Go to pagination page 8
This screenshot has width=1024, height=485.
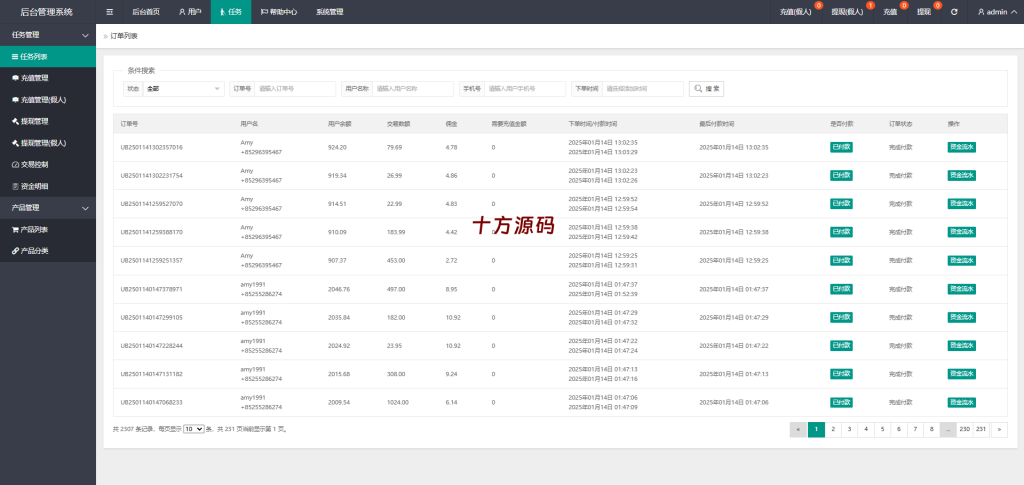point(931,430)
